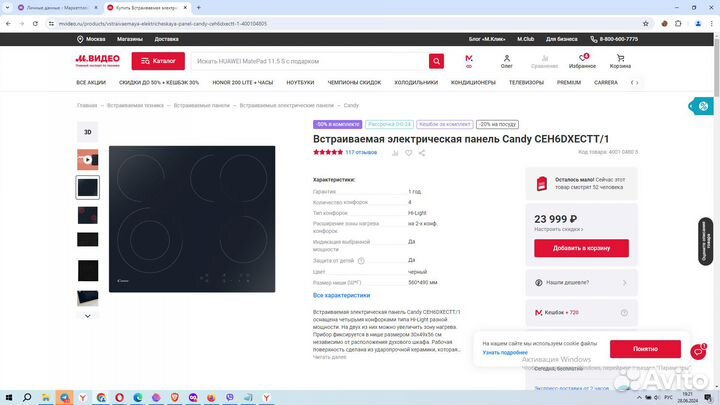
Task: Open Все характеристики link
Action: click(x=341, y=295)
